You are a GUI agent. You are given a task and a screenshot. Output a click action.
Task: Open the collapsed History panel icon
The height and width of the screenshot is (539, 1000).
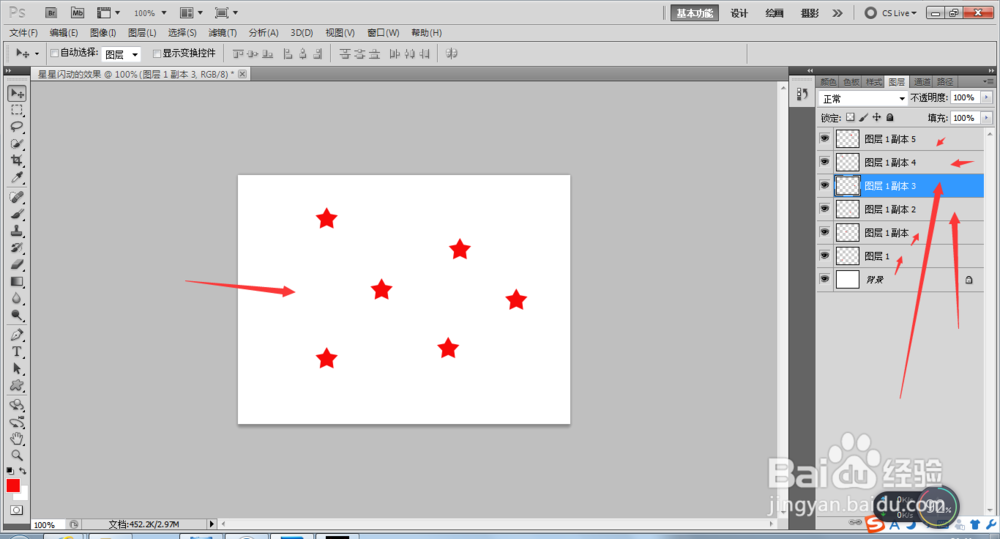[x=802, y=94]
